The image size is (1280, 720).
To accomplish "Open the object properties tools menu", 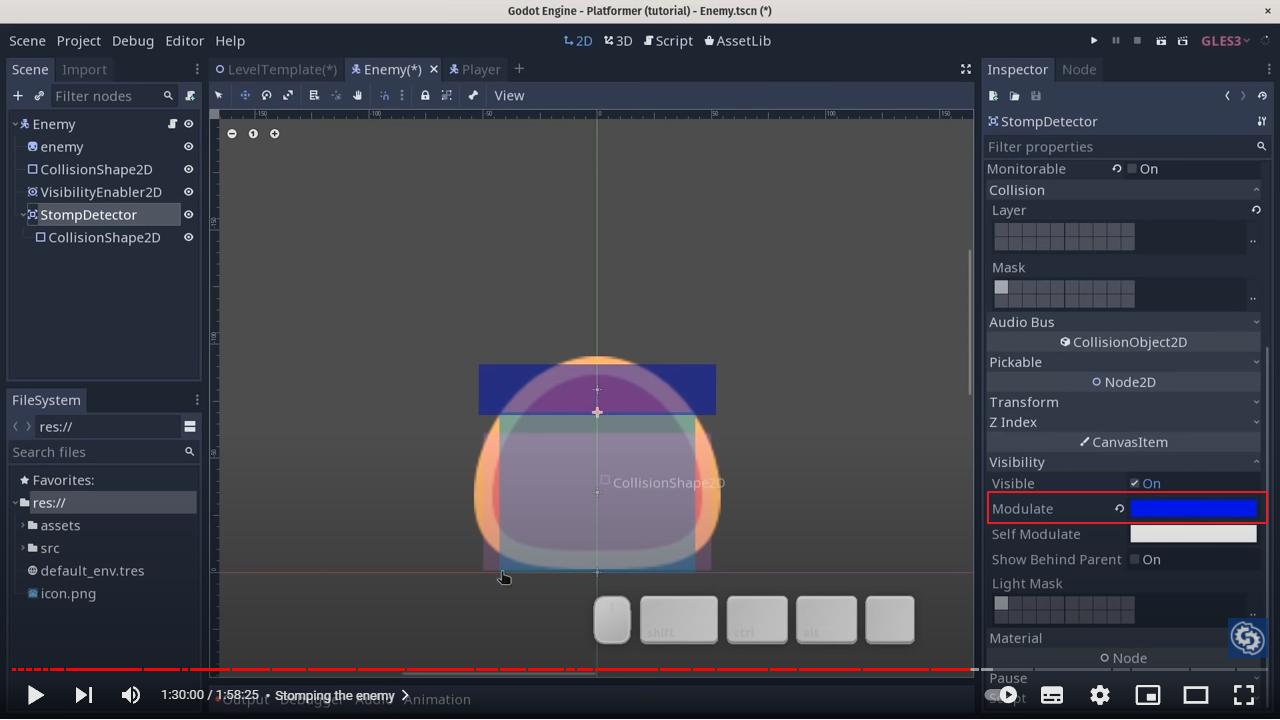I will pyautogui.click(x=1262, y=121).
